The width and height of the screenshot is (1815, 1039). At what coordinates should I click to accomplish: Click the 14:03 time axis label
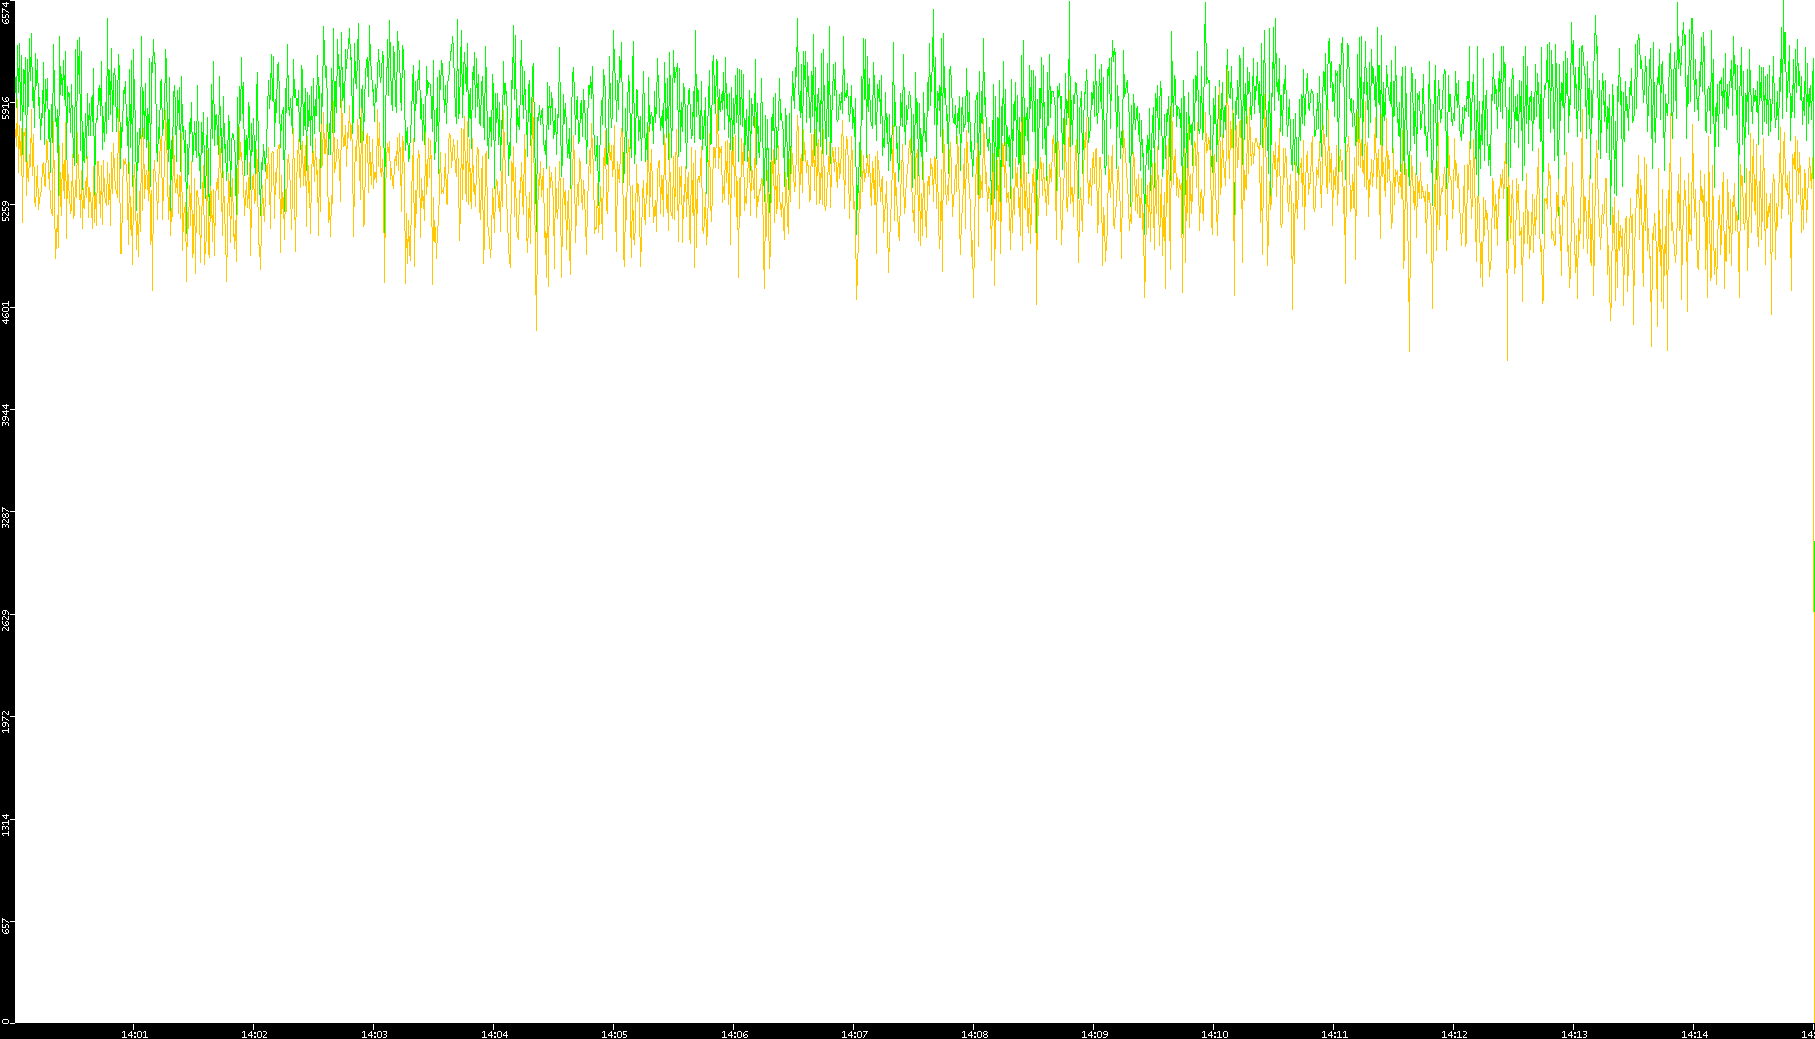tap(374, 1034)
